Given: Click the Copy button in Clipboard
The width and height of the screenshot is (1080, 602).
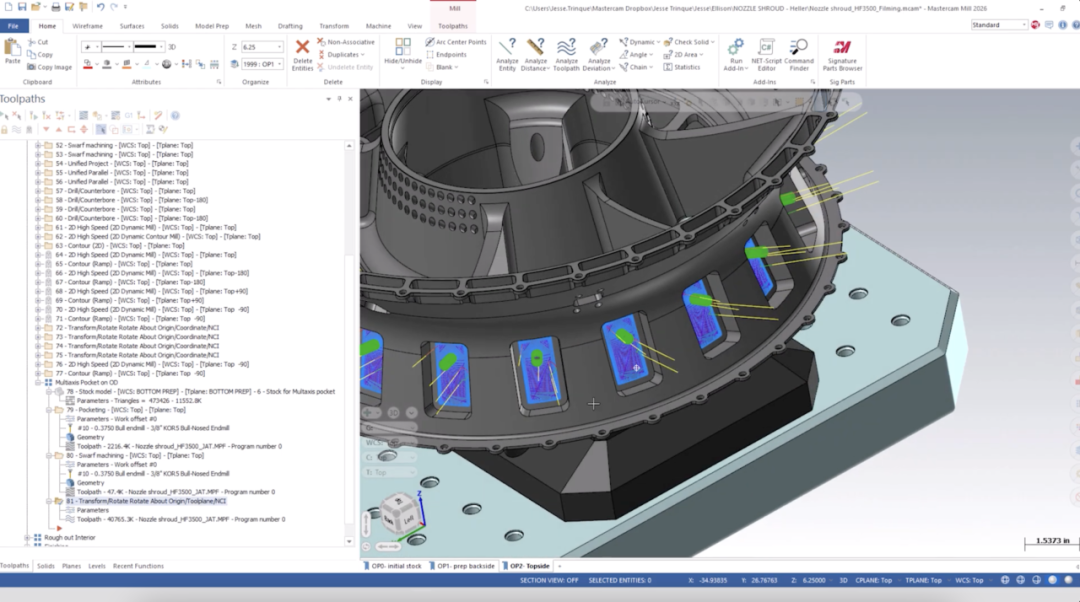Looking at the screenshot, I should 40,54.
